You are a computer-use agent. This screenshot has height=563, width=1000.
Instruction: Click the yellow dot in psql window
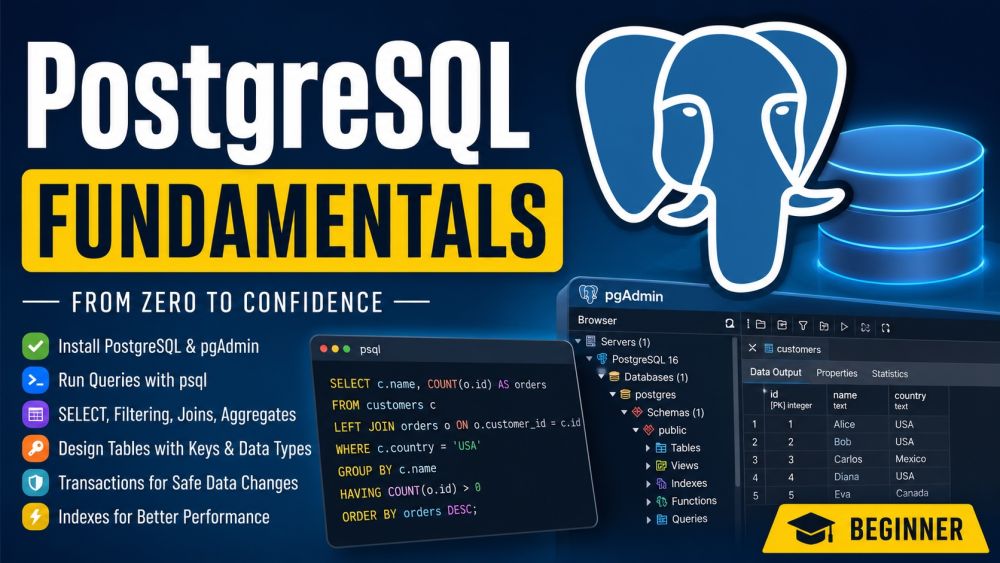tap(335, 349)
